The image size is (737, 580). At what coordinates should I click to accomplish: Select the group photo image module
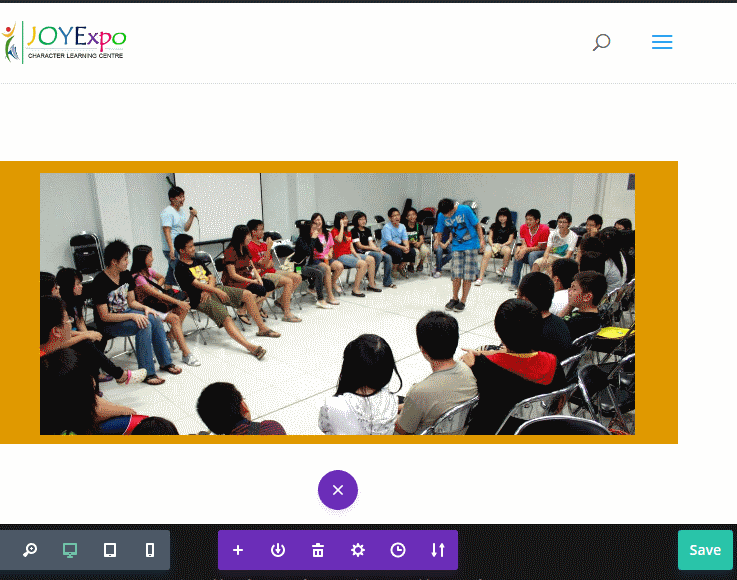click(x=337, y=304)
